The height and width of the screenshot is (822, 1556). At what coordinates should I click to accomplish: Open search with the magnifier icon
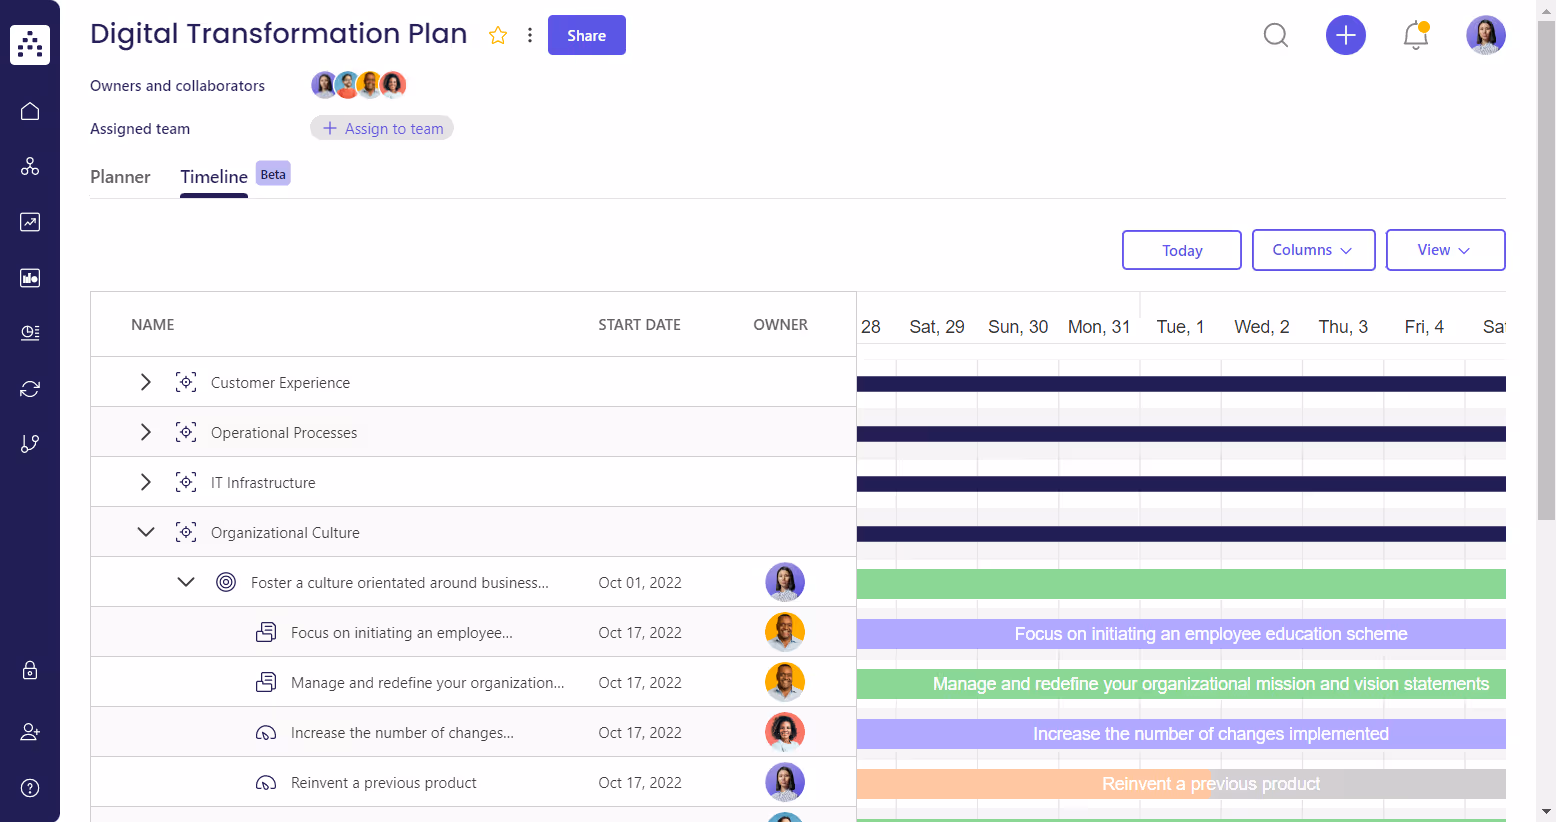tap(1275, 35)
